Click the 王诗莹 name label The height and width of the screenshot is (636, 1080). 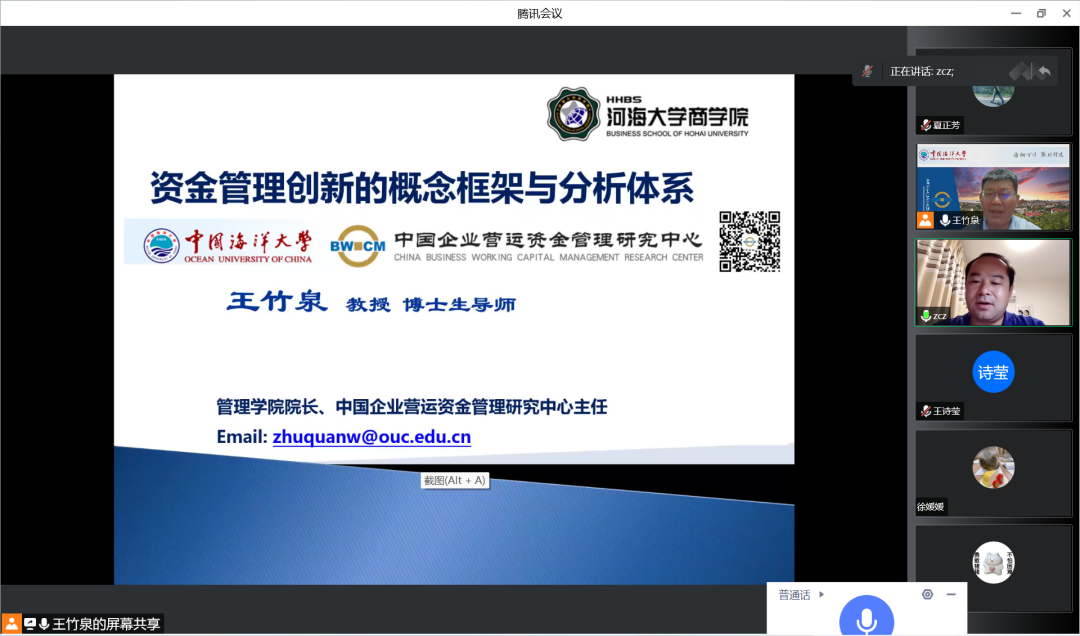[x=946, y=411]
